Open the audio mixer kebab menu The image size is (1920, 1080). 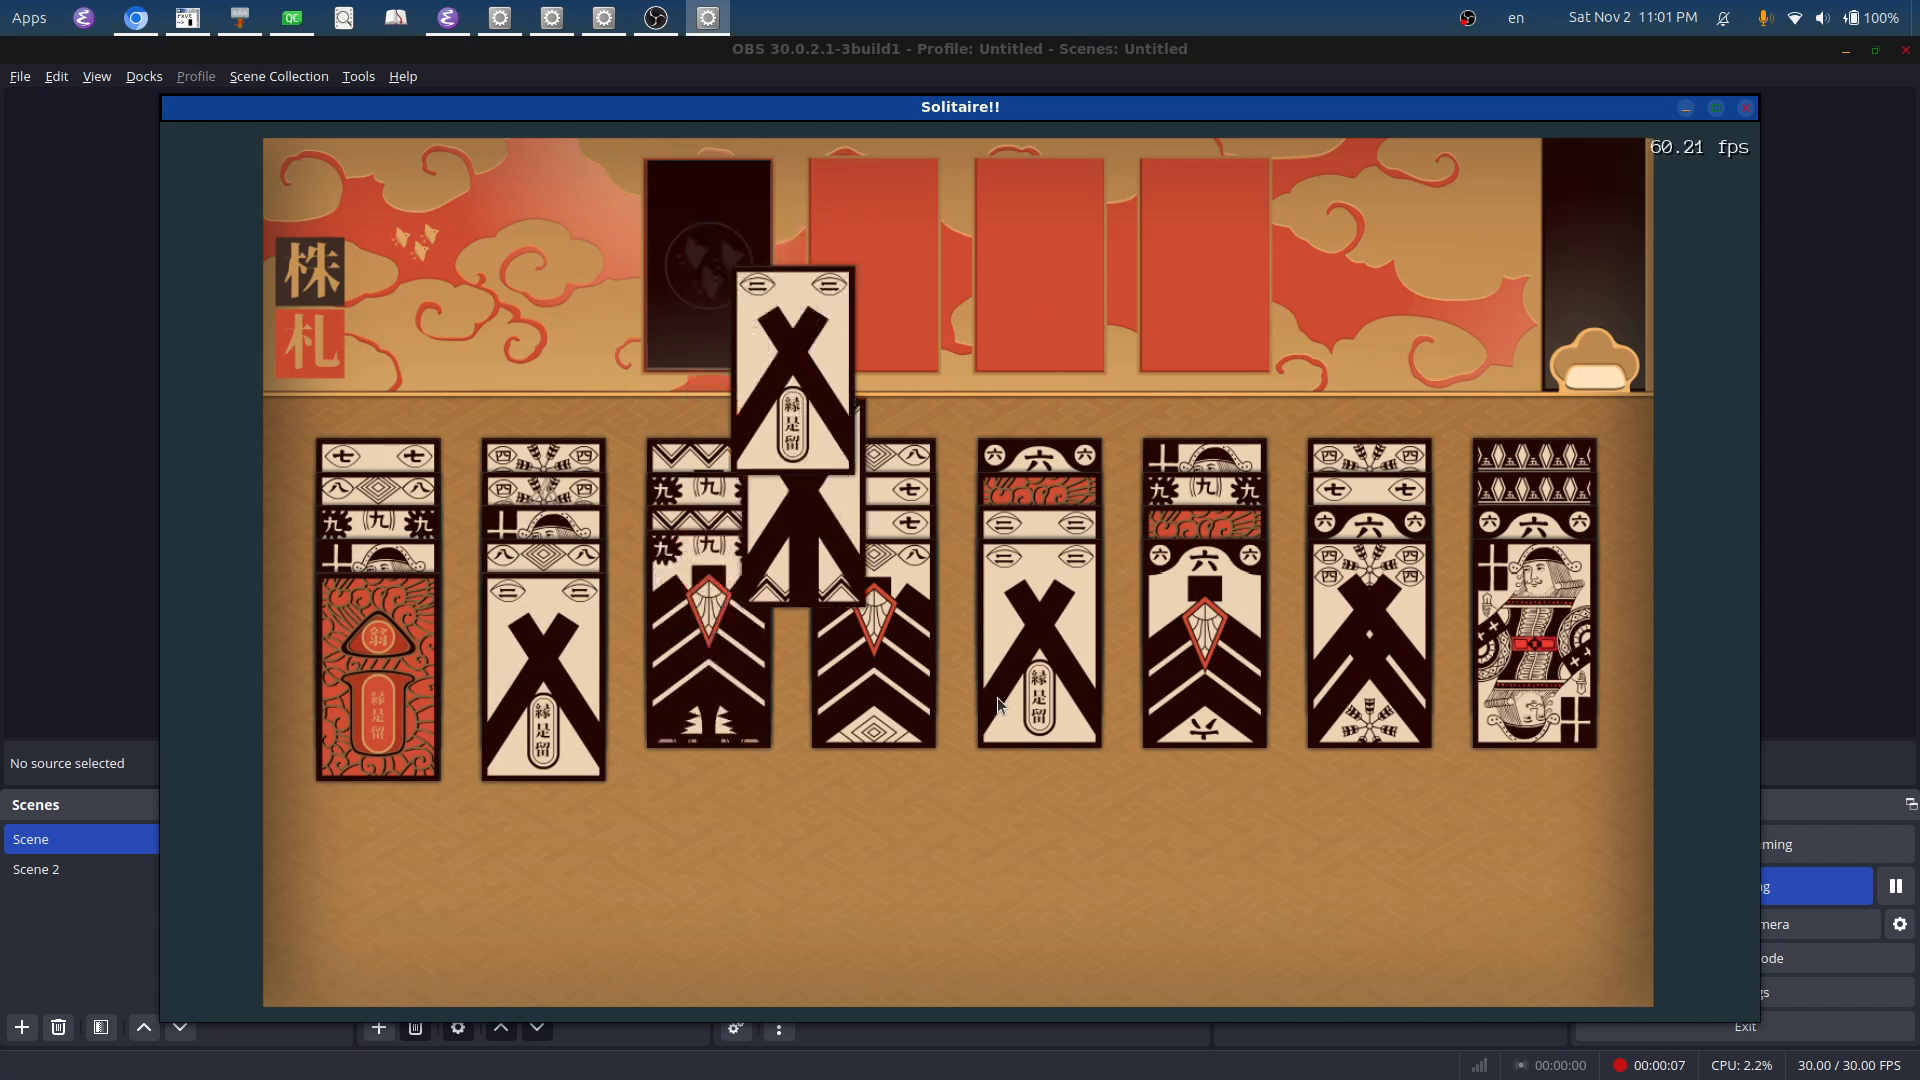(x=779, y=1030)
